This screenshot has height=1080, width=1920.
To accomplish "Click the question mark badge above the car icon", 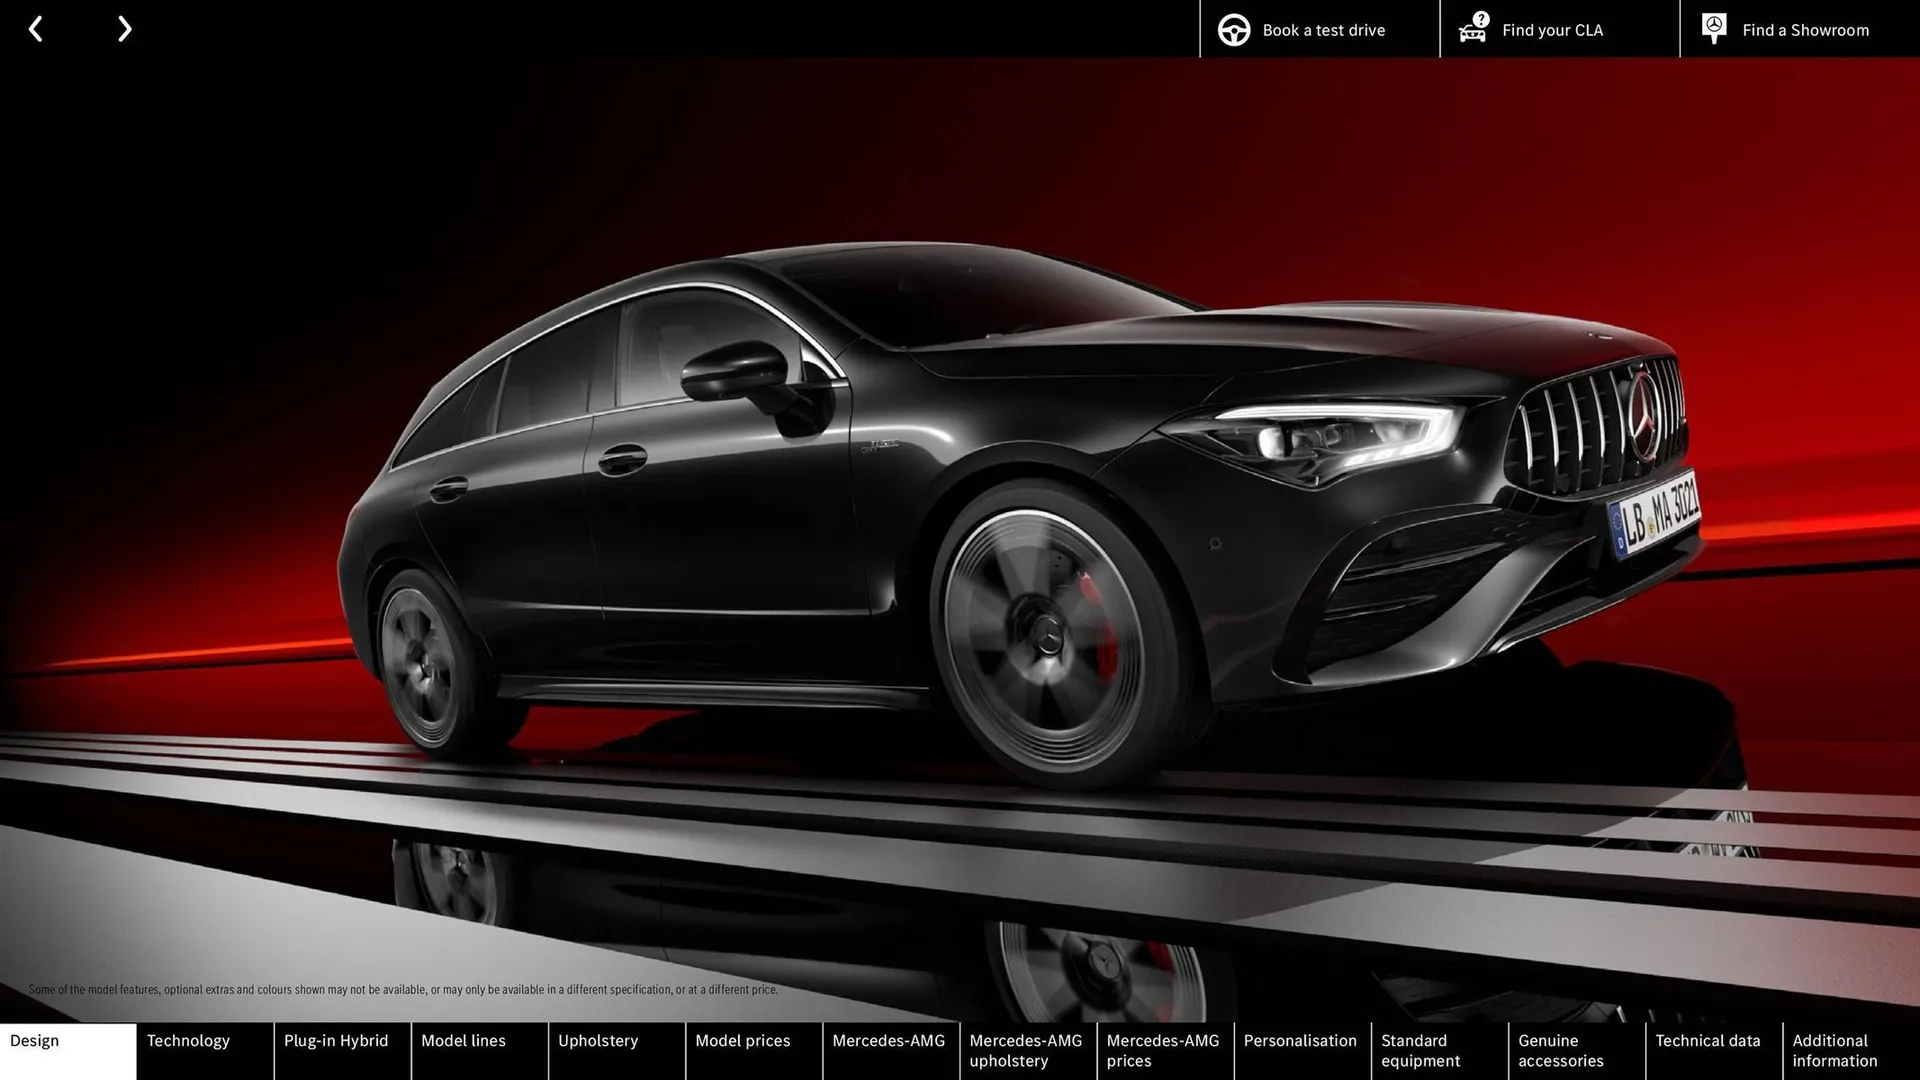I will (x=1479, y=17).
